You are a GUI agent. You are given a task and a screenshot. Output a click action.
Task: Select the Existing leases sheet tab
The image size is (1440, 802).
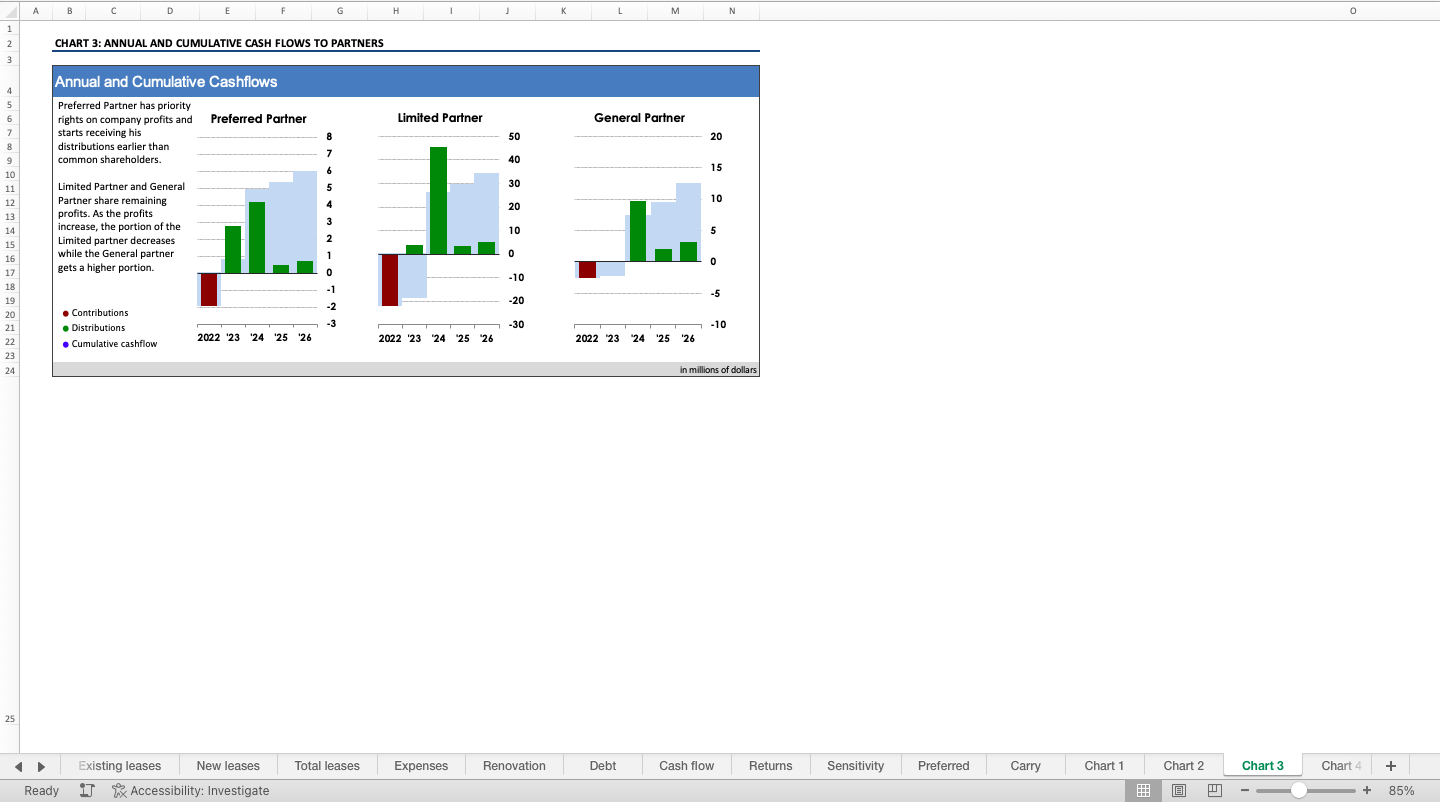pos(120,766)
